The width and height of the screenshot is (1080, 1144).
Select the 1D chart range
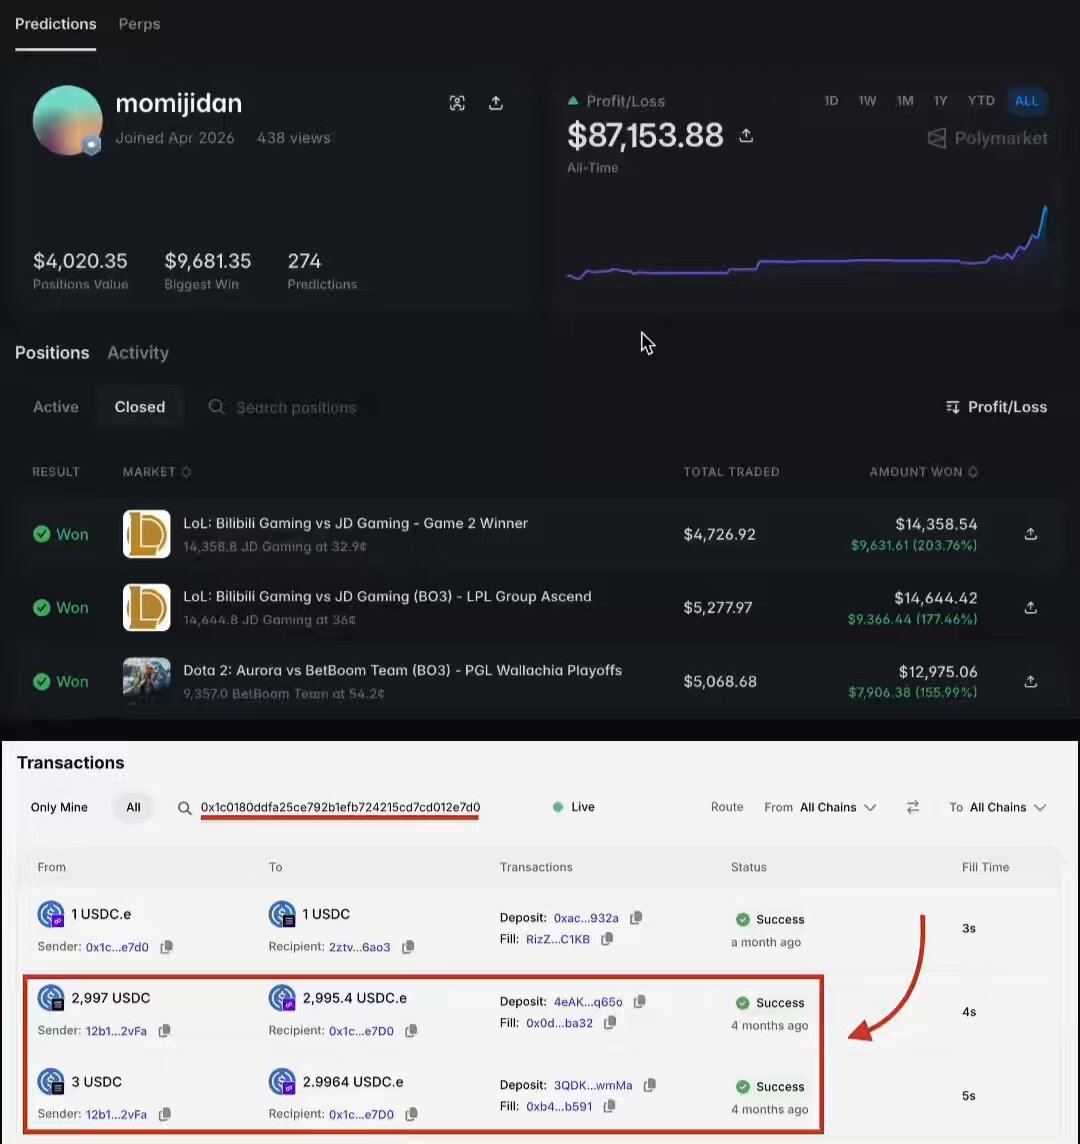(x=831, y=101)
